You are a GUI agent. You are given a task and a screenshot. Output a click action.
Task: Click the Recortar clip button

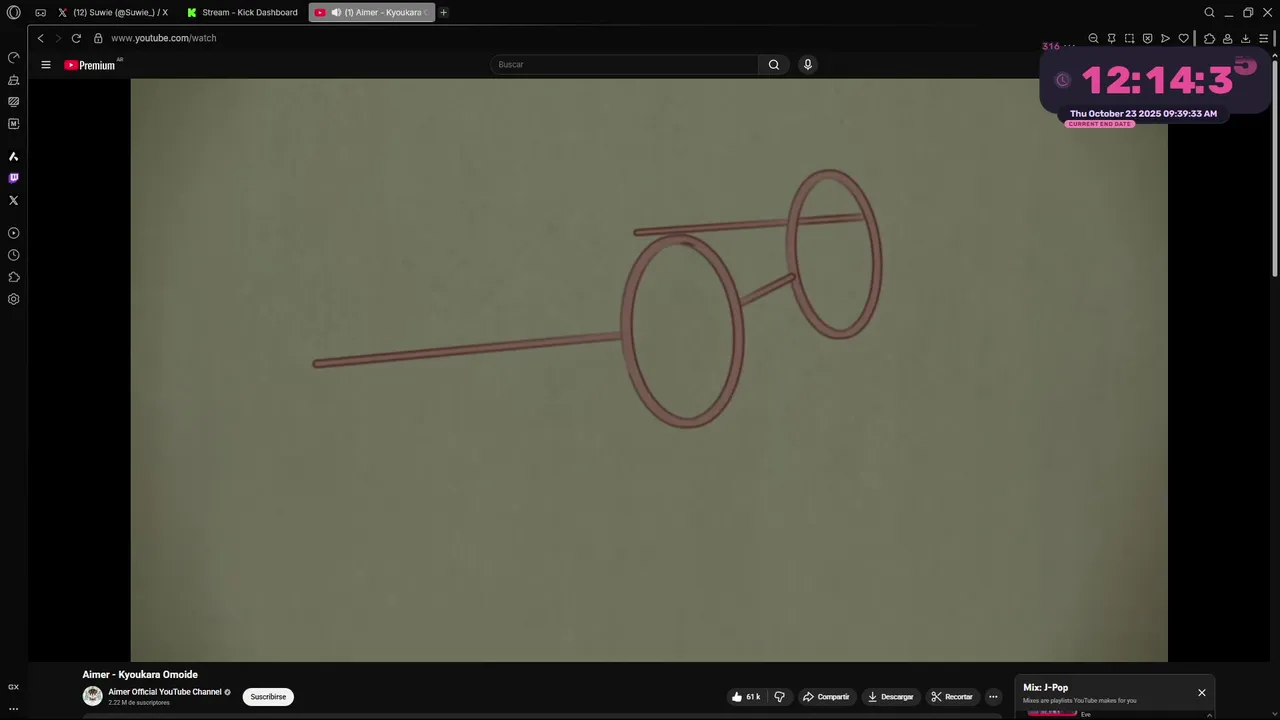(951, 697)
